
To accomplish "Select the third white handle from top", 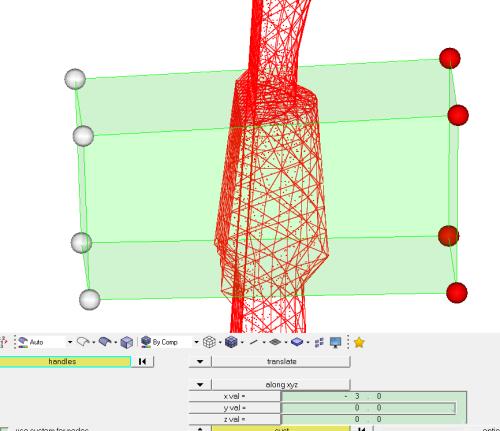I will 81,243.
